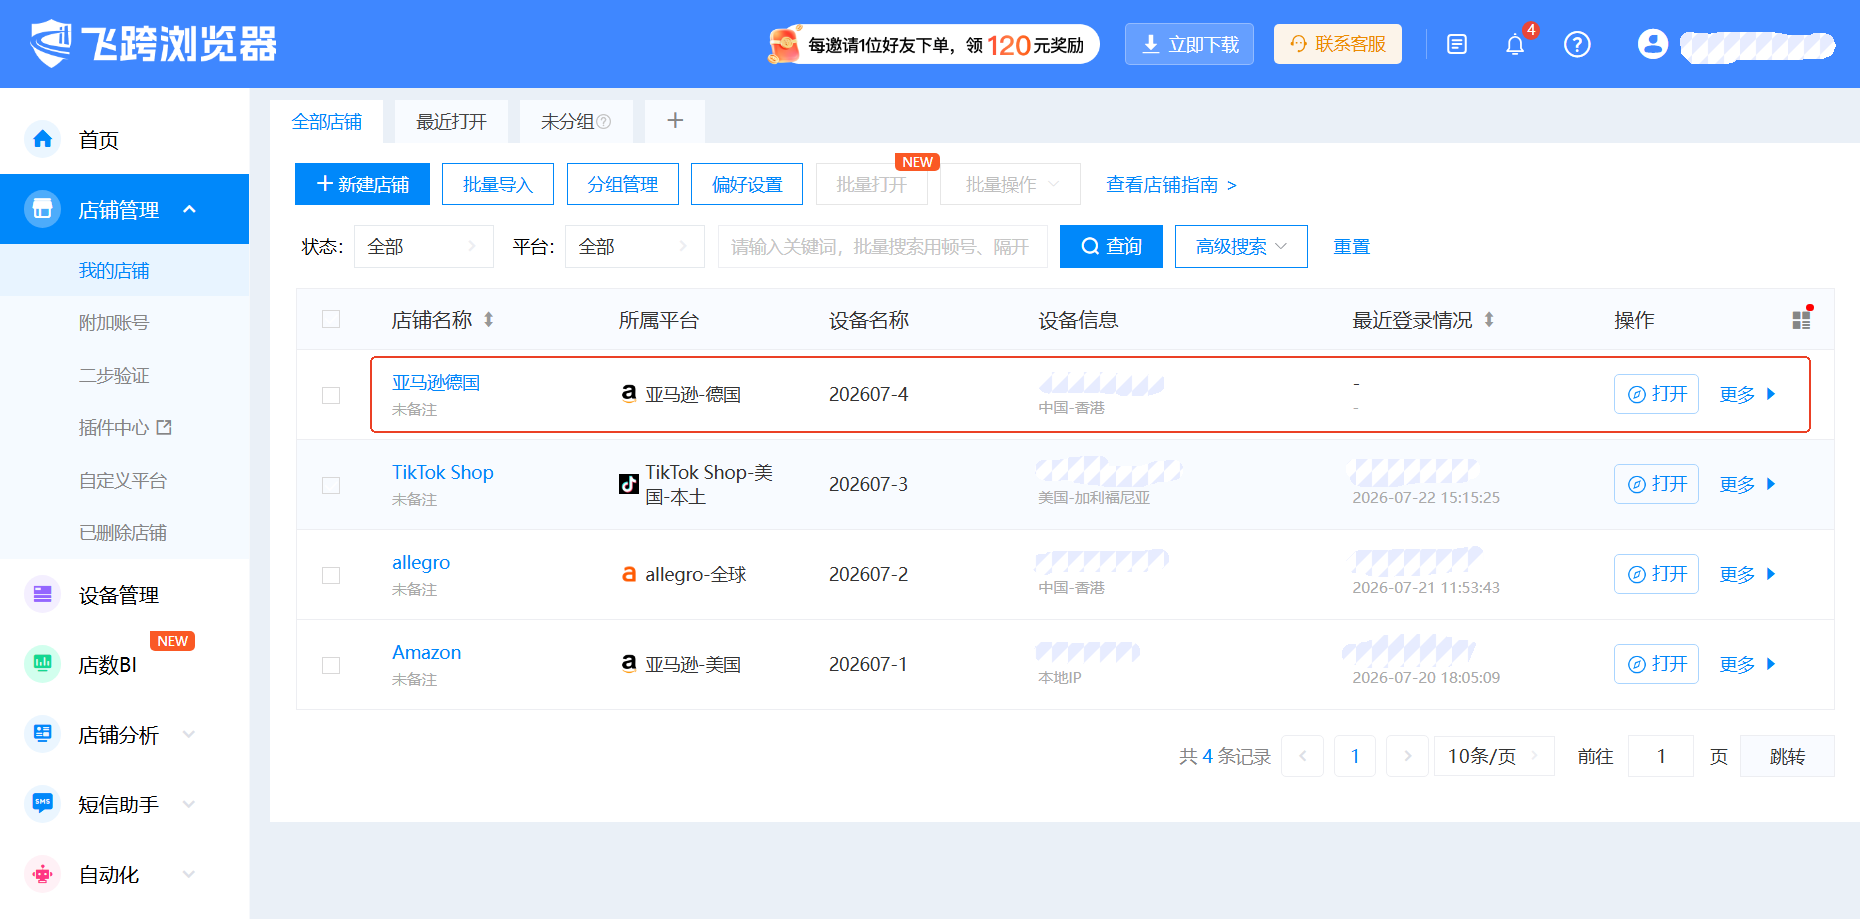Expand the 高级搜索 dropdown

[x=1241, y=246]
